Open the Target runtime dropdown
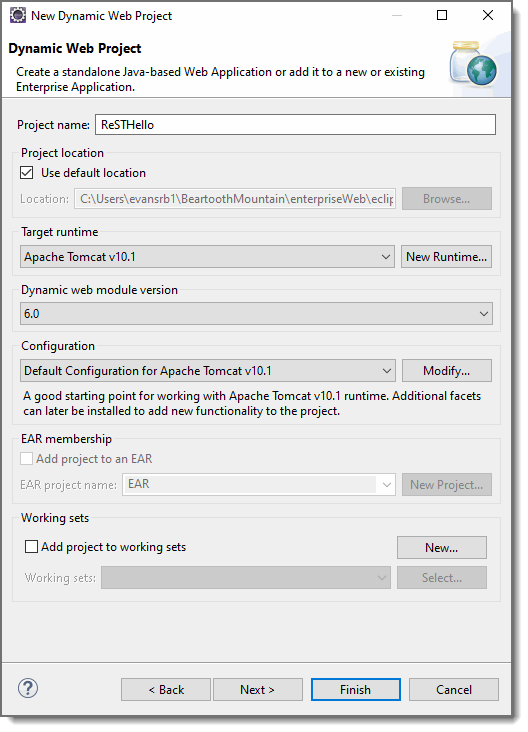 pos(207,257)
